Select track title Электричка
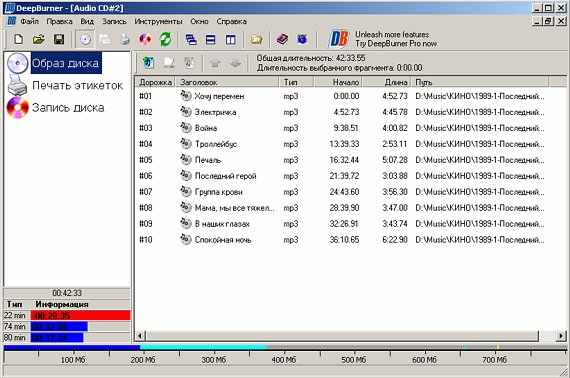The height and width of the screenshot is (378, 570). [x=216, y=112]
